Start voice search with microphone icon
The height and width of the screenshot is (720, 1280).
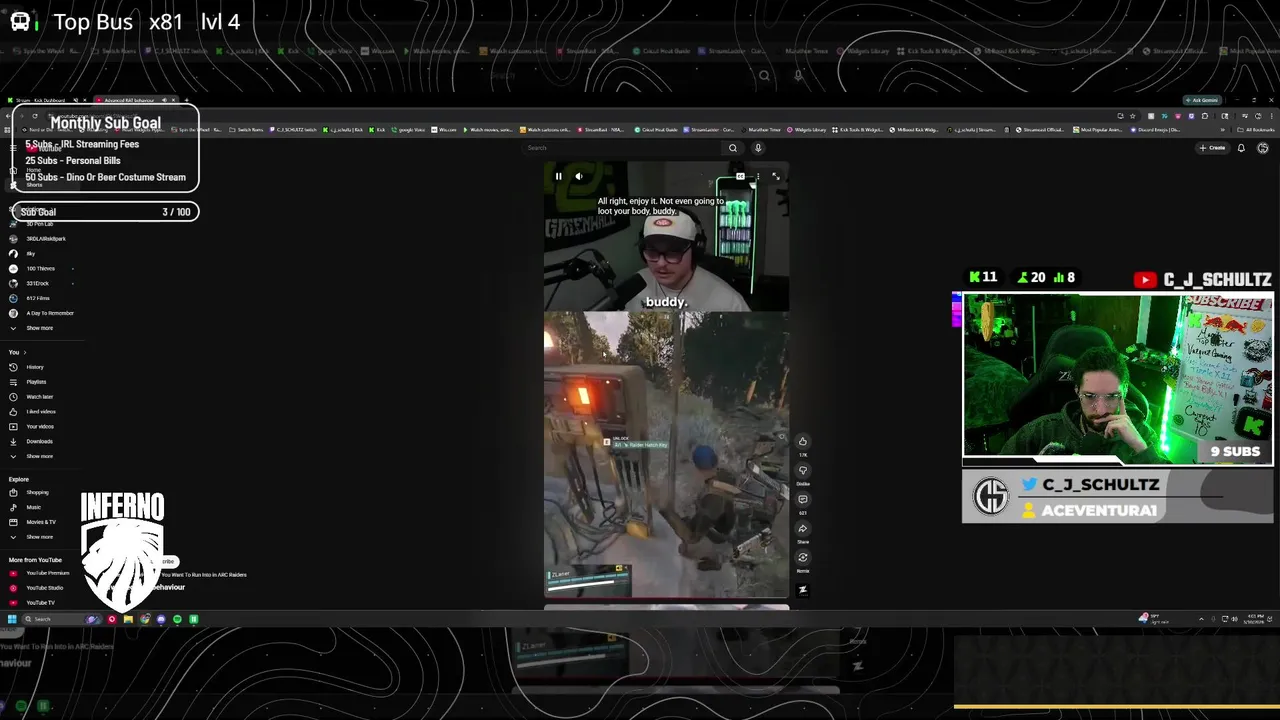click(x=758, y=148)
